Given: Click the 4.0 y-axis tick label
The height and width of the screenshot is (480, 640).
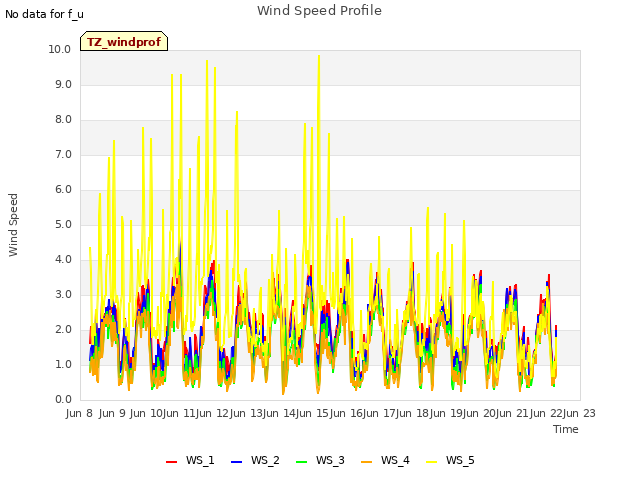Looking at the screenshot, I should 63,260.
